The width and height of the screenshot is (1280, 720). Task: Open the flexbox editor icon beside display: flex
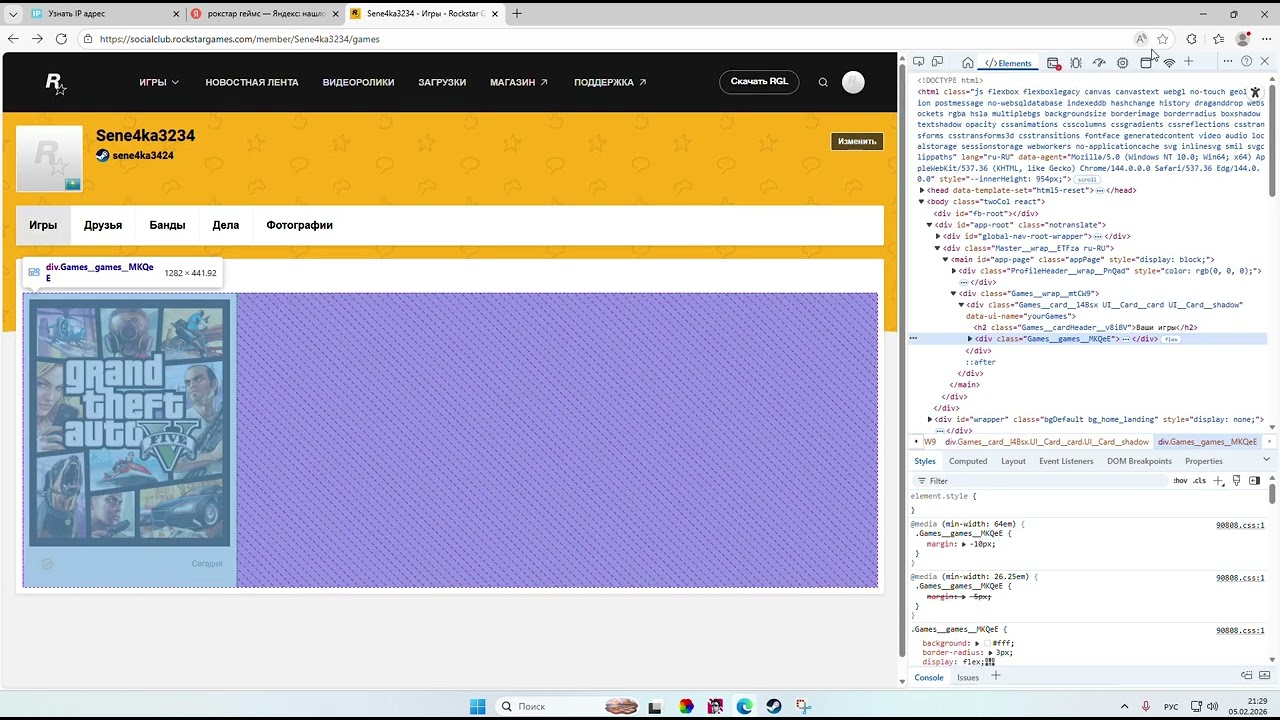(990, 662)
